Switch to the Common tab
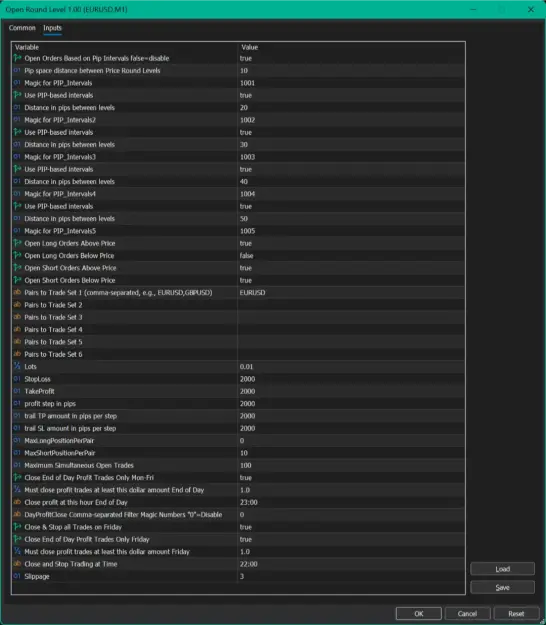This screenshot has height=625, width=546. (22, 28)
